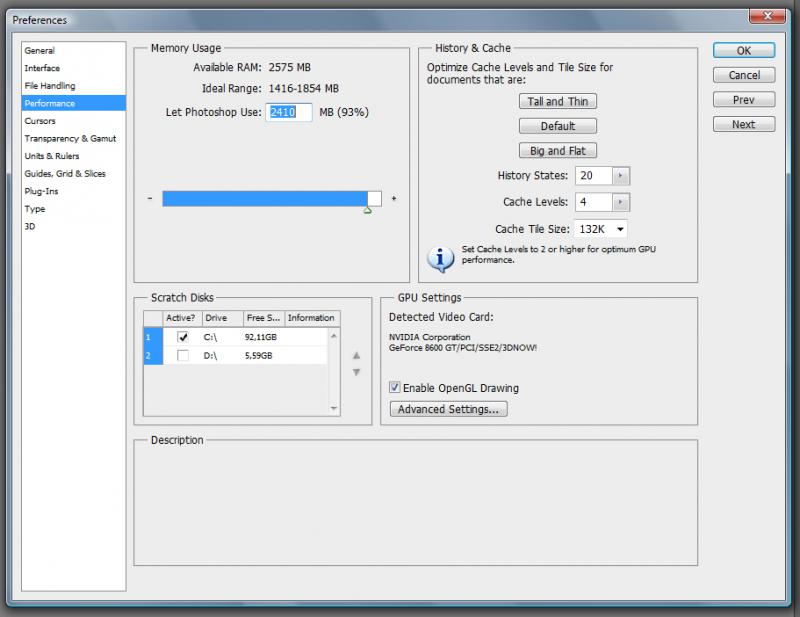Select the File Handling category
Screen dimensions: 800x617
tap(49, 86)
